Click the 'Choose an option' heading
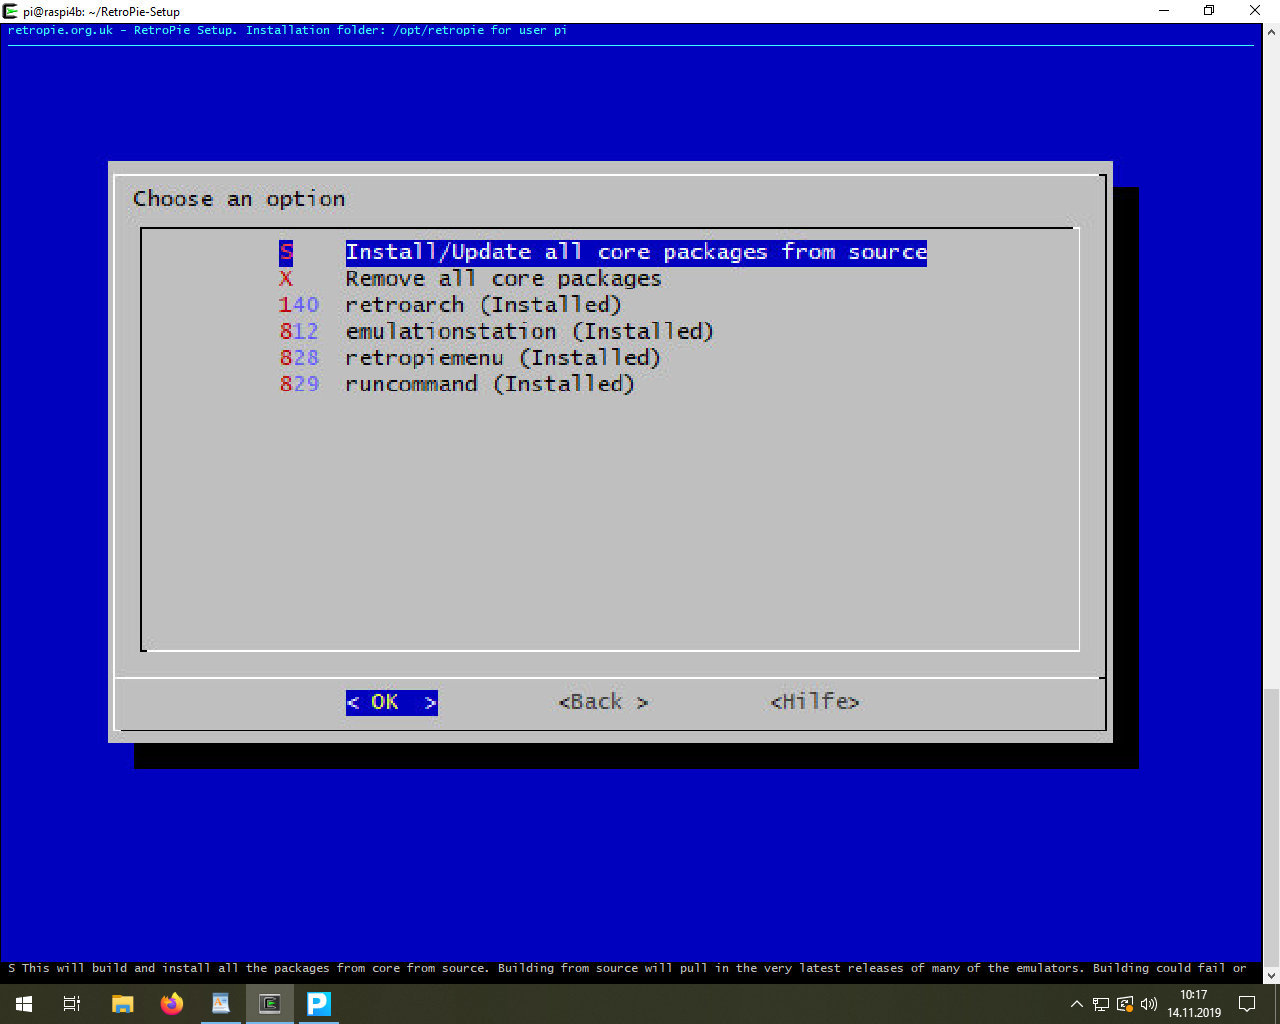 pyautogui.click(x=239, y=199)
